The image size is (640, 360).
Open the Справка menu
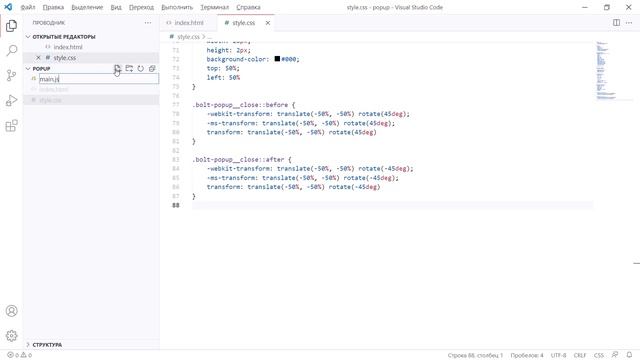(x=248, y=7)
